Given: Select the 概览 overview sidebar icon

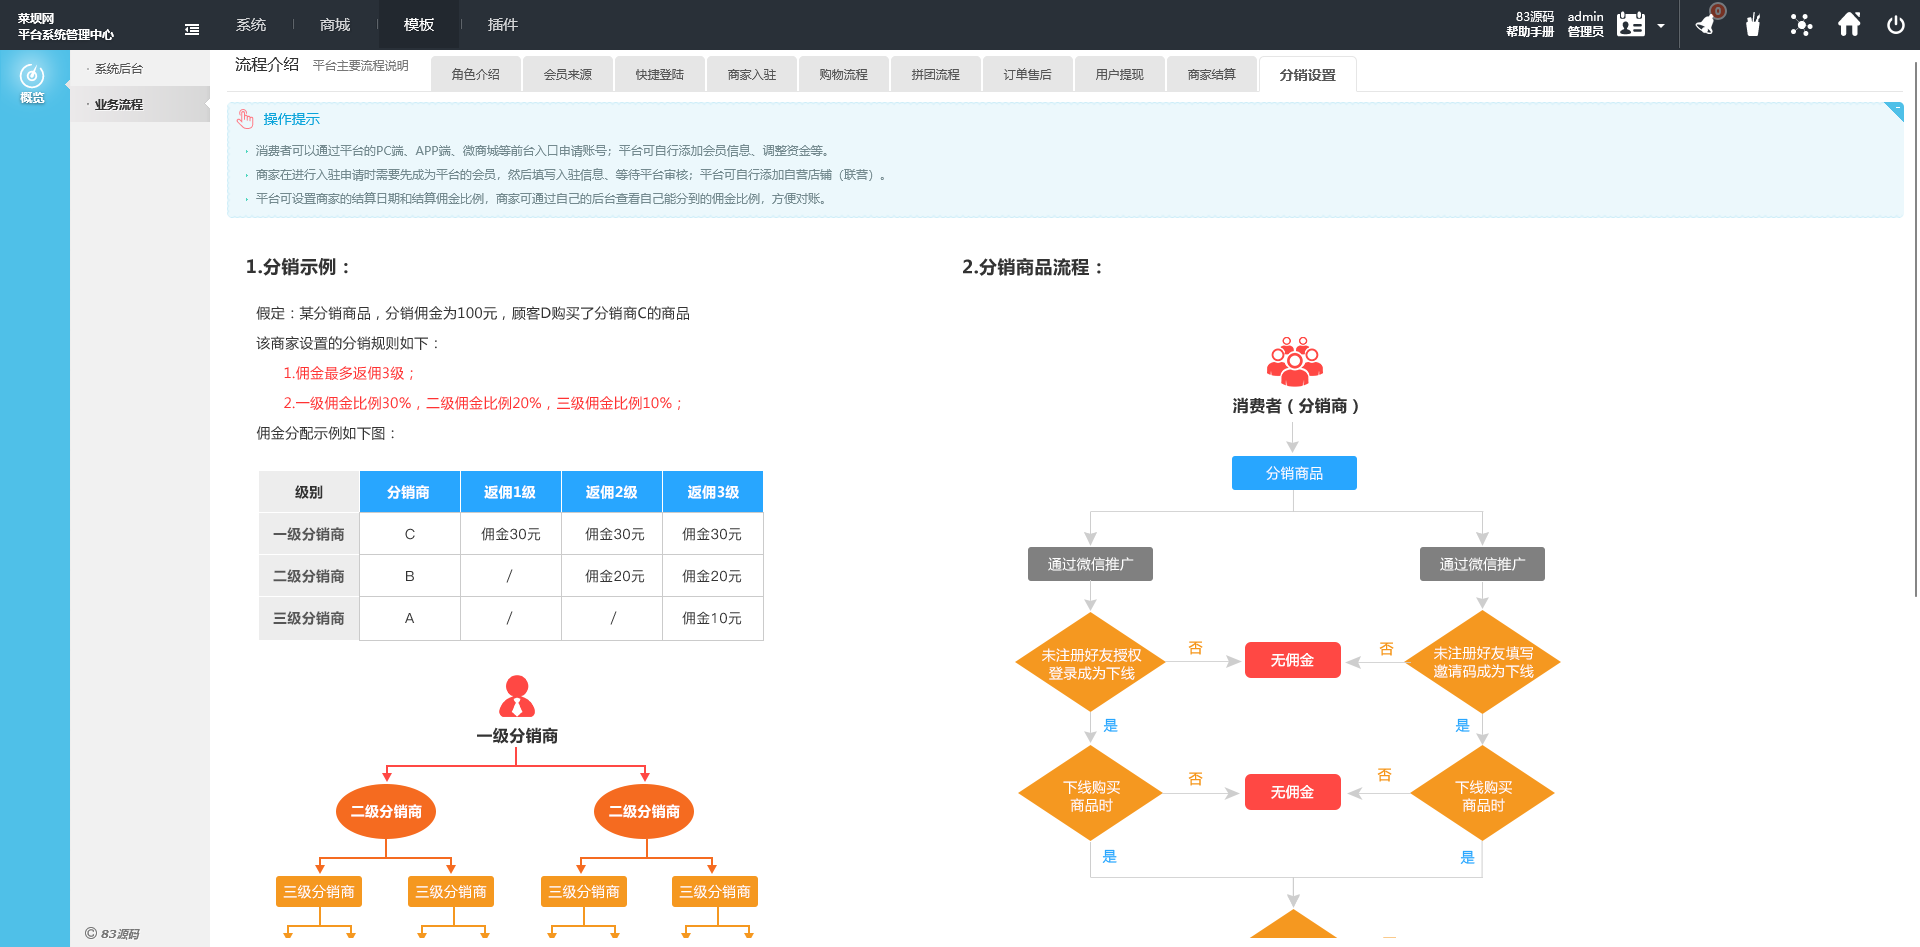Looking at the screenshot, I should [x=32, y=84].
